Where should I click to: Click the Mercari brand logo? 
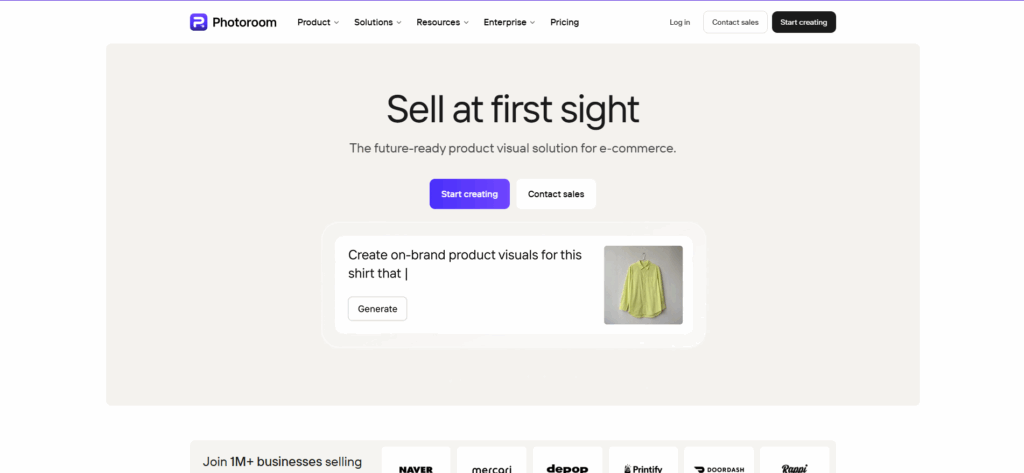(x=491, y=468)
